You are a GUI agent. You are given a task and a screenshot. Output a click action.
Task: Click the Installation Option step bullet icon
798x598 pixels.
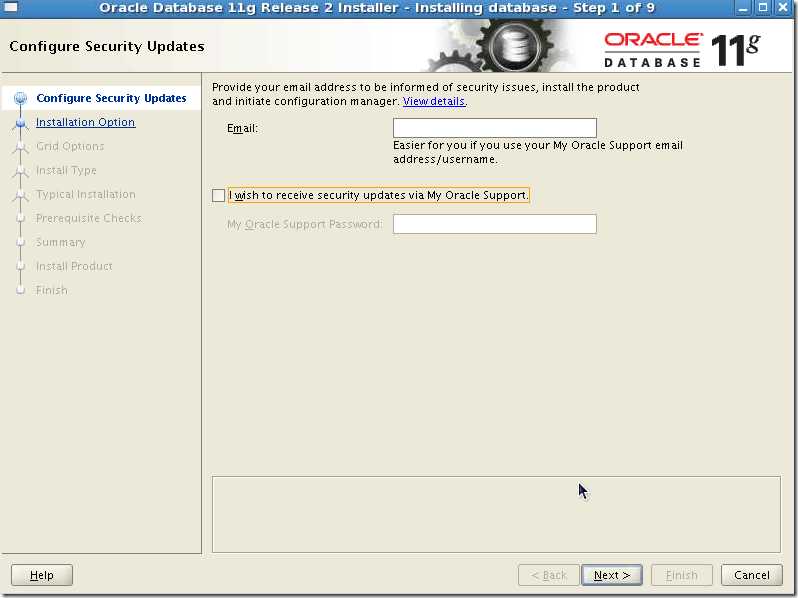coord(20,123)
